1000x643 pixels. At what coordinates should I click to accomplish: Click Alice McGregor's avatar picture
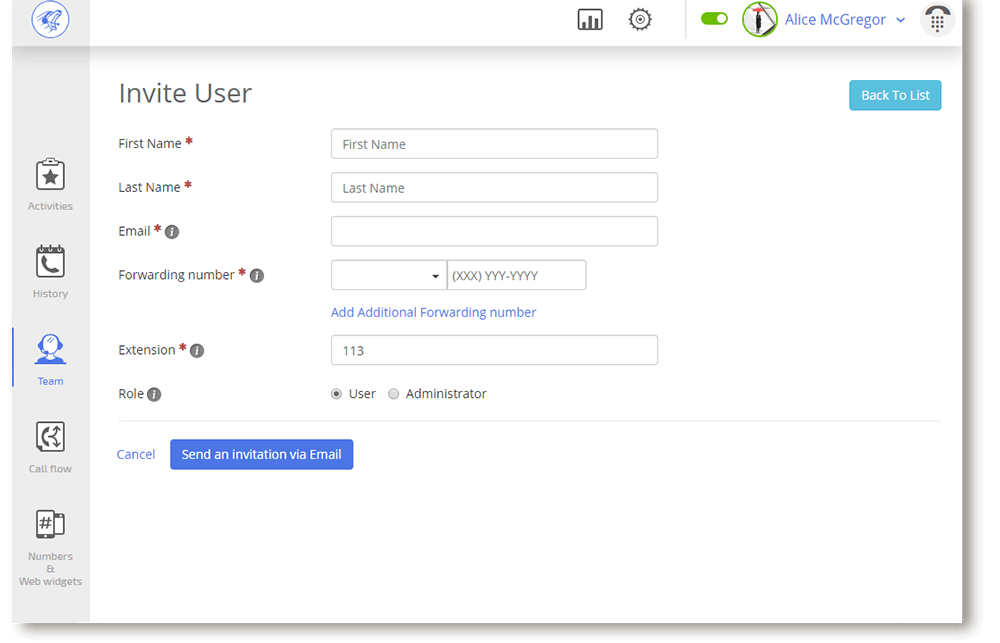pyautogui.click(x=760, y=19)
